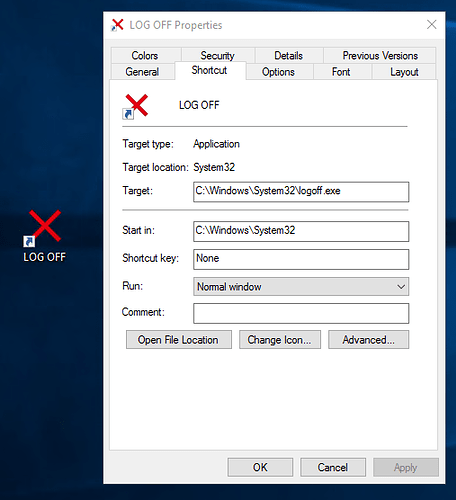Screen dimensions: 456x500
Task: Open the Security tab
Action: [x=217, y=55]
